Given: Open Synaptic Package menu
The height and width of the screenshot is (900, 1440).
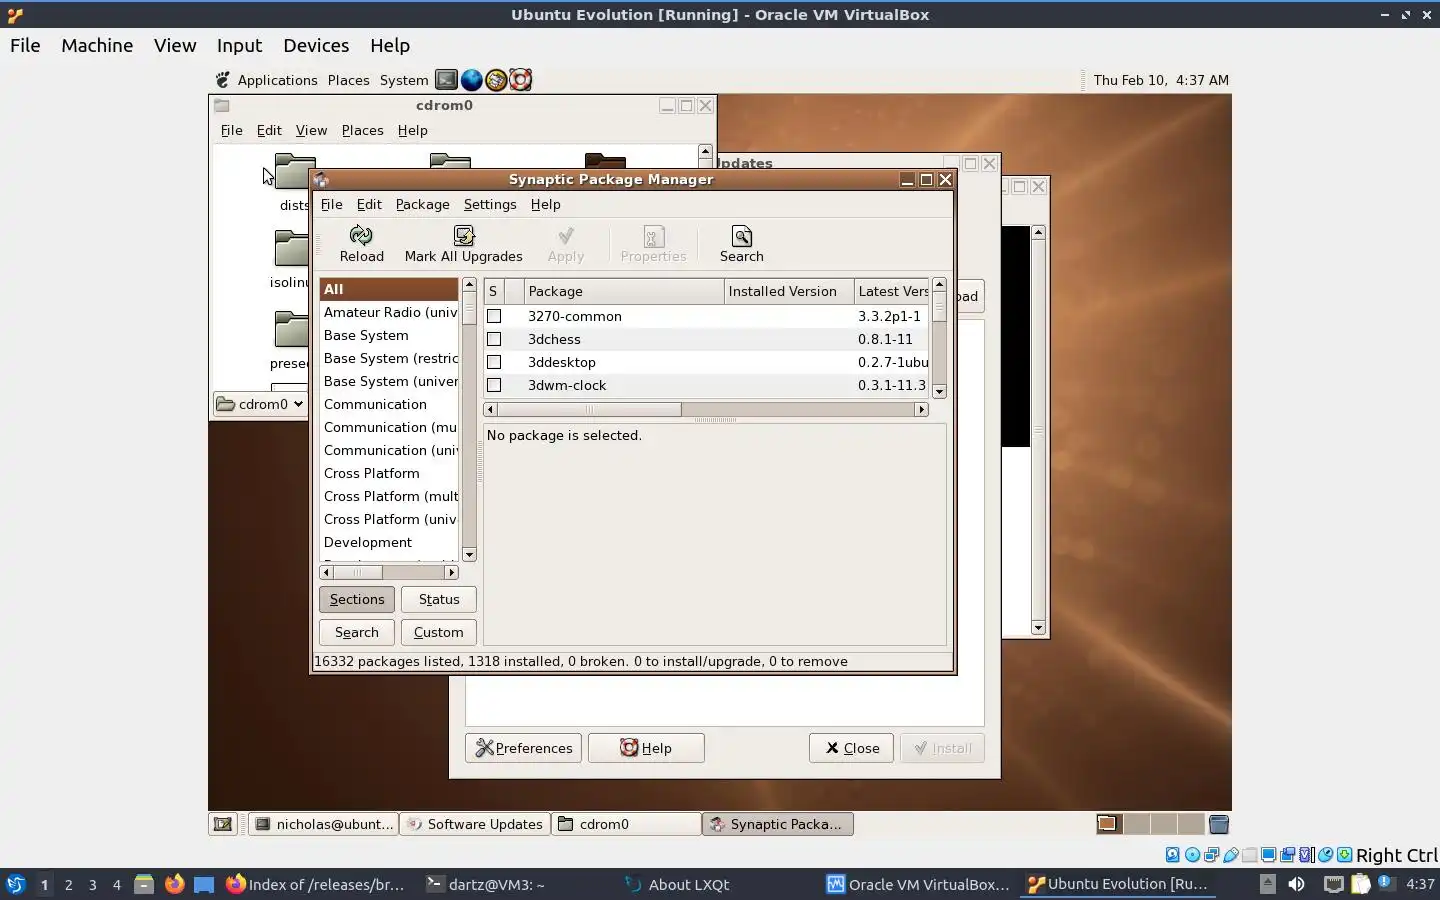Looking at the screenshot, I should click(x=422, y=204).
